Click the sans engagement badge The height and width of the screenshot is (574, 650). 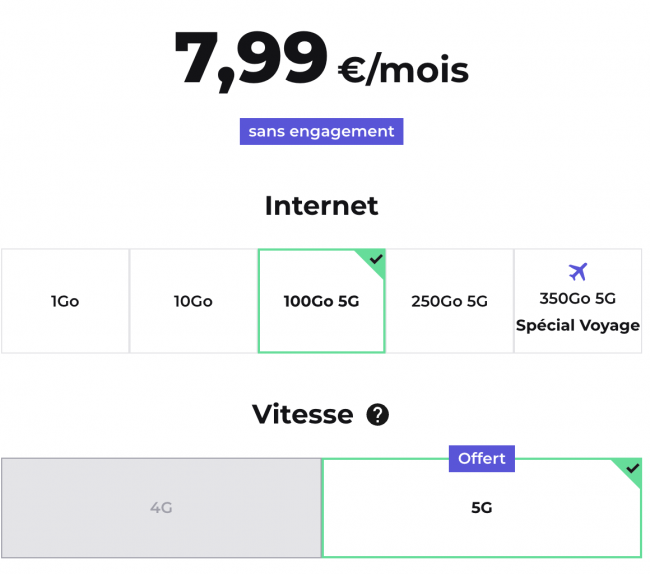(x=321, y=131)
